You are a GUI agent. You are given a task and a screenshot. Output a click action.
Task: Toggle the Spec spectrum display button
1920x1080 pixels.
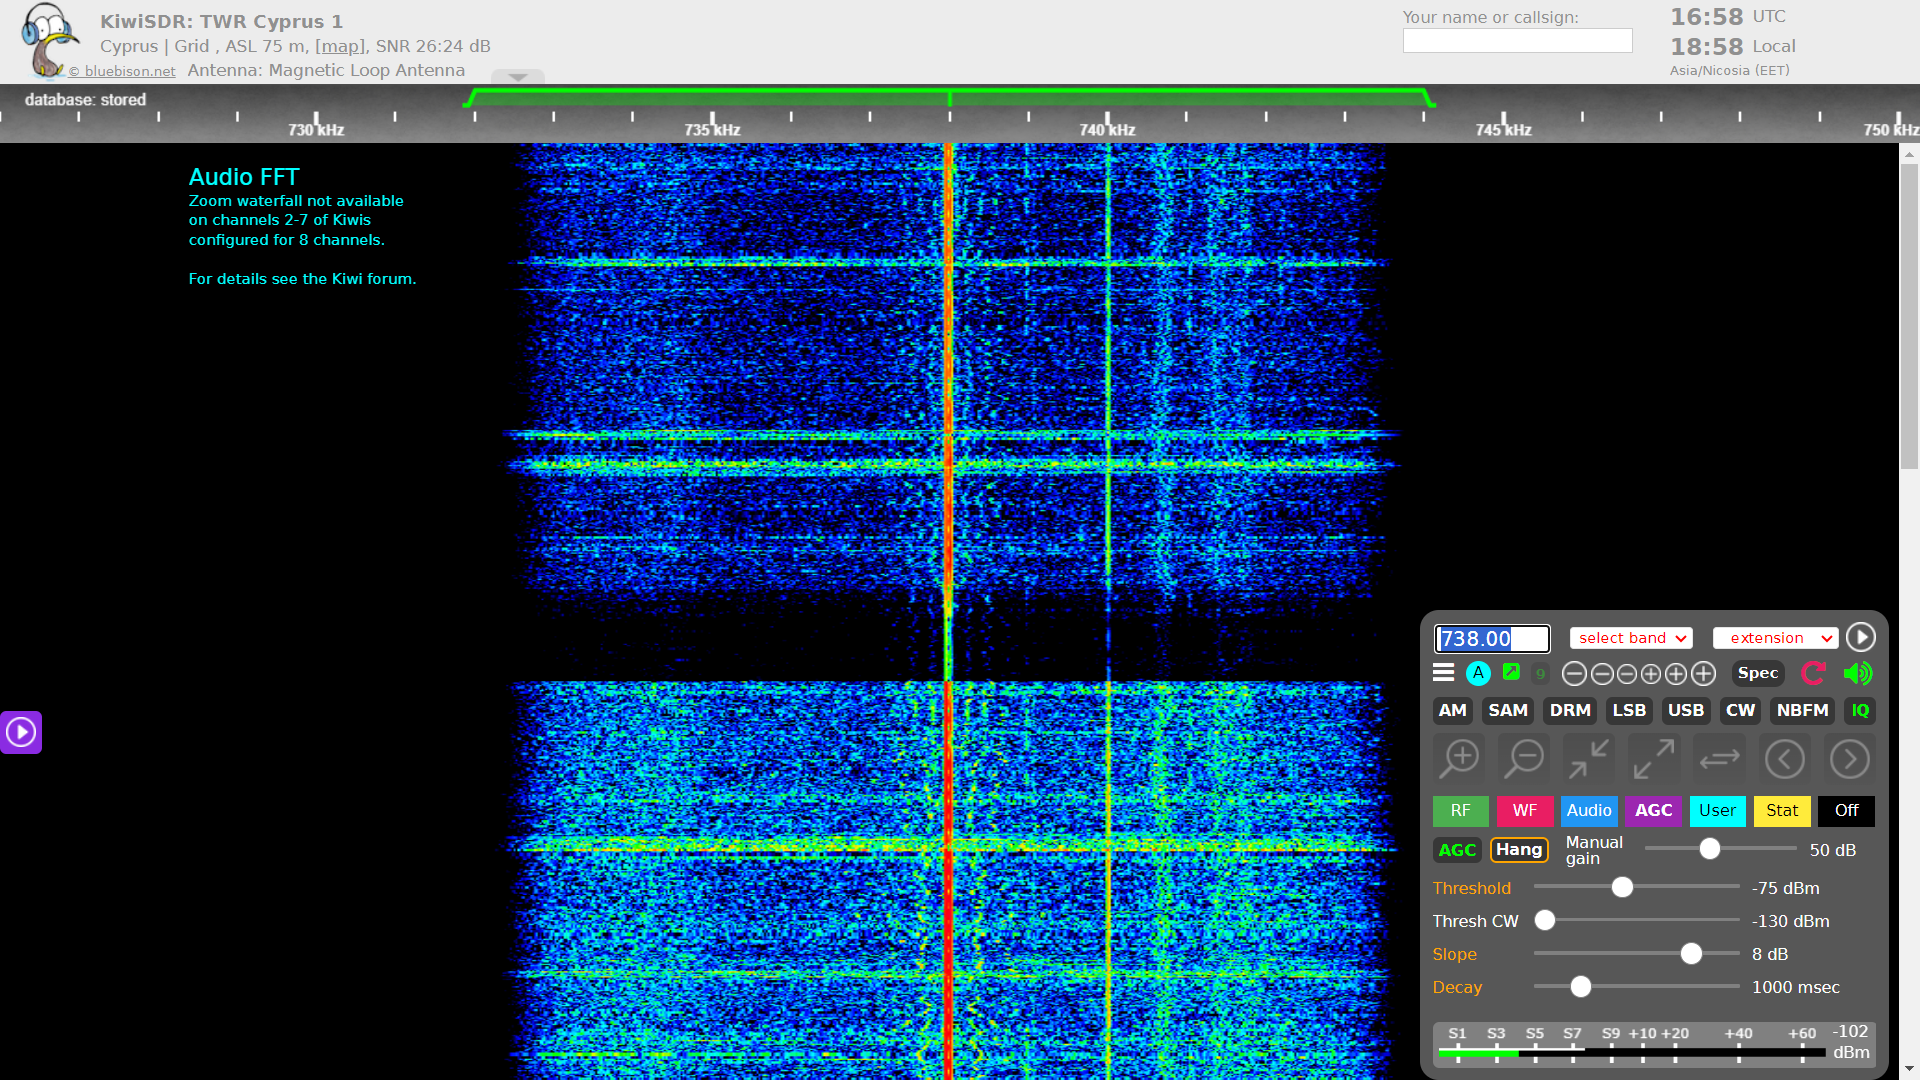(x=1757, y=674)
